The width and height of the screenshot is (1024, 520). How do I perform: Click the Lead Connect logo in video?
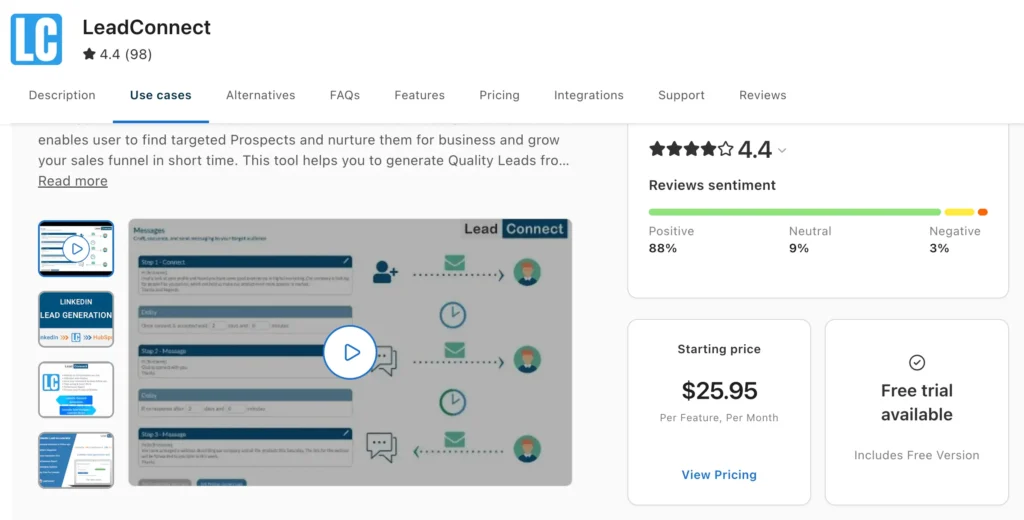coord(515,229)
